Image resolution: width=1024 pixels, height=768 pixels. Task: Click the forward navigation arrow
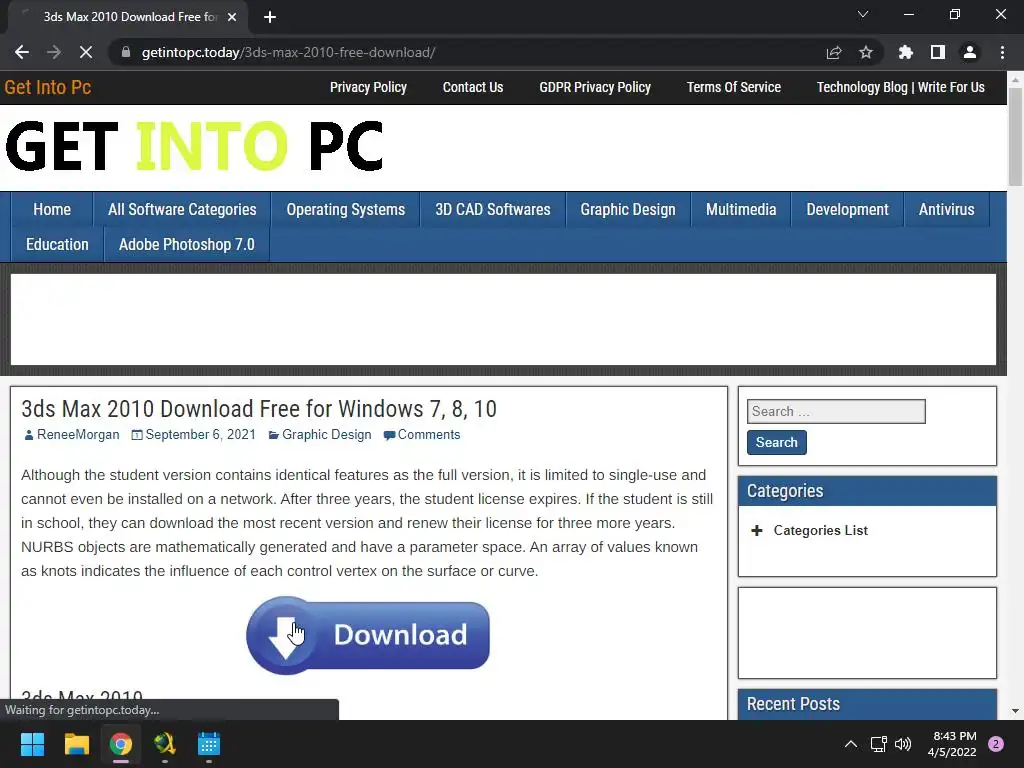point(54,52)
